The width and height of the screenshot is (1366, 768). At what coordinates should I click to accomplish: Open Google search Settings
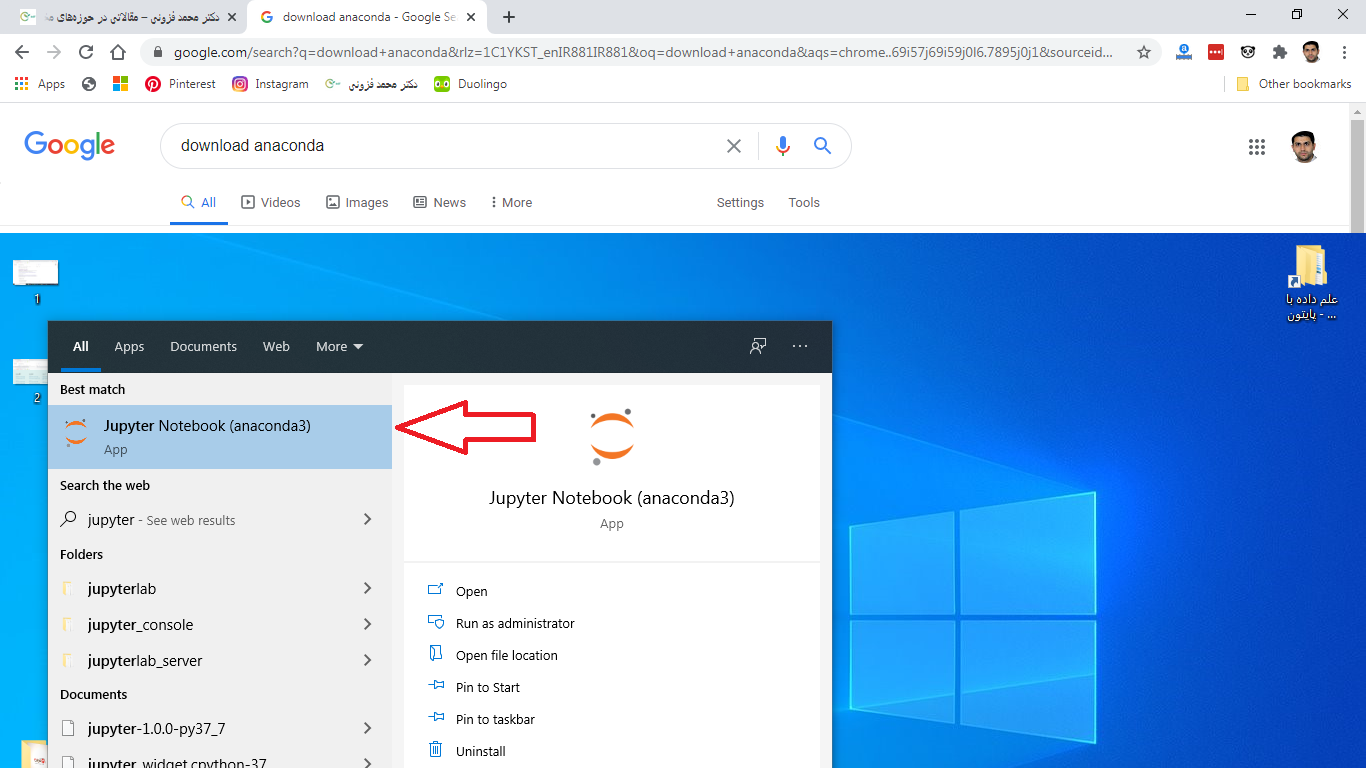740,202
